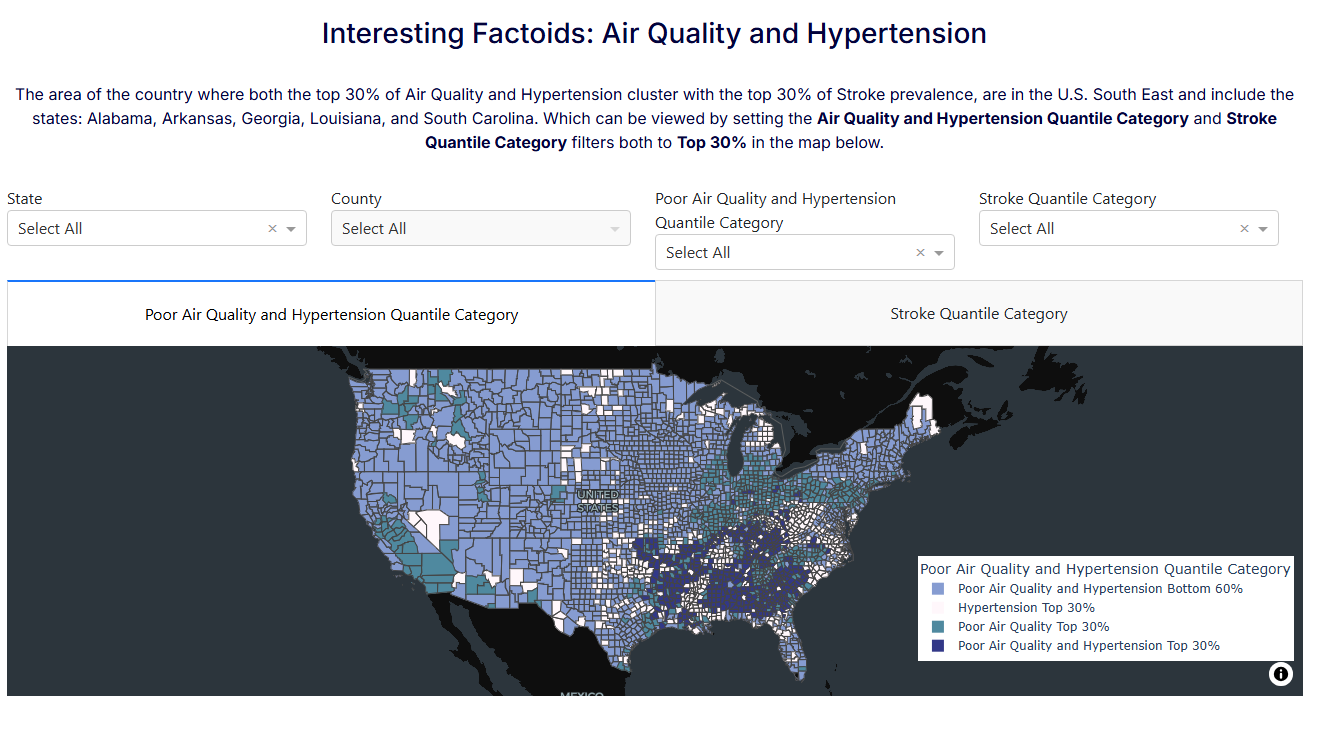Select the Poor Air Quality and Hypertension Quantile tab
This screenshot has width=1327, height=753.
point(331,314)
